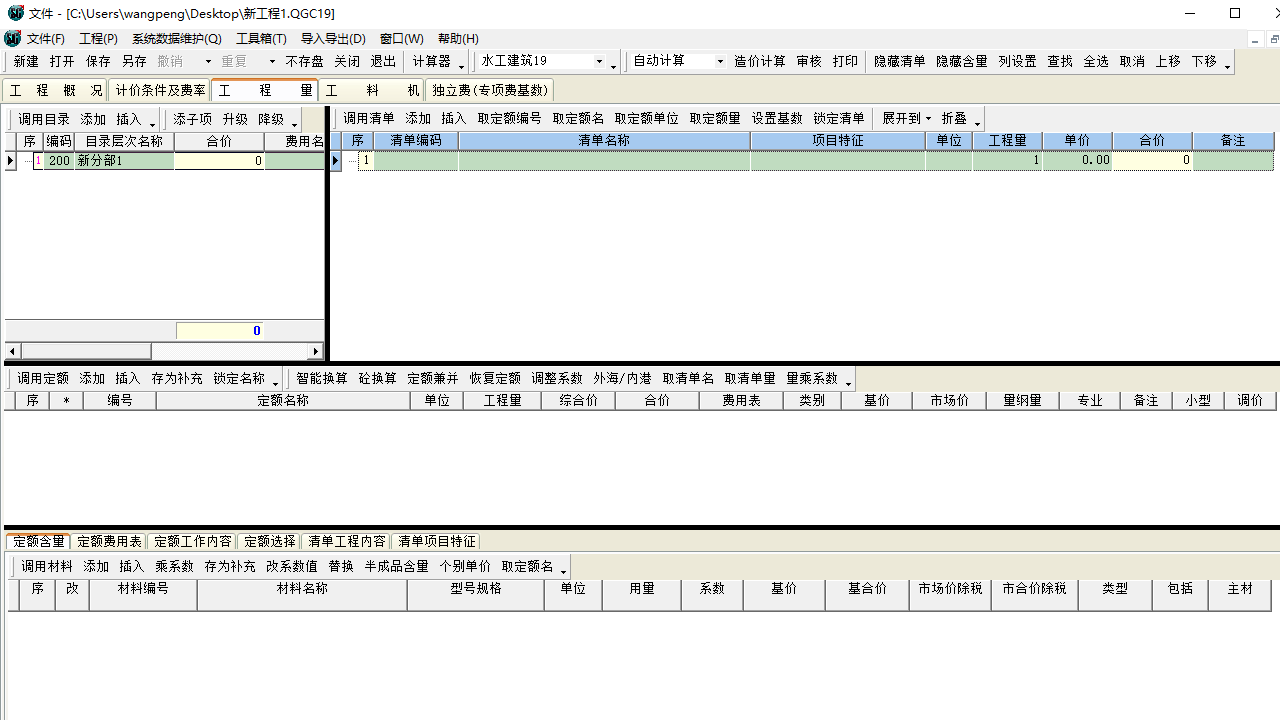1280x720 pixels.
Task: Open the 展开到 expand-level dropdown
Action: (906, 119)
